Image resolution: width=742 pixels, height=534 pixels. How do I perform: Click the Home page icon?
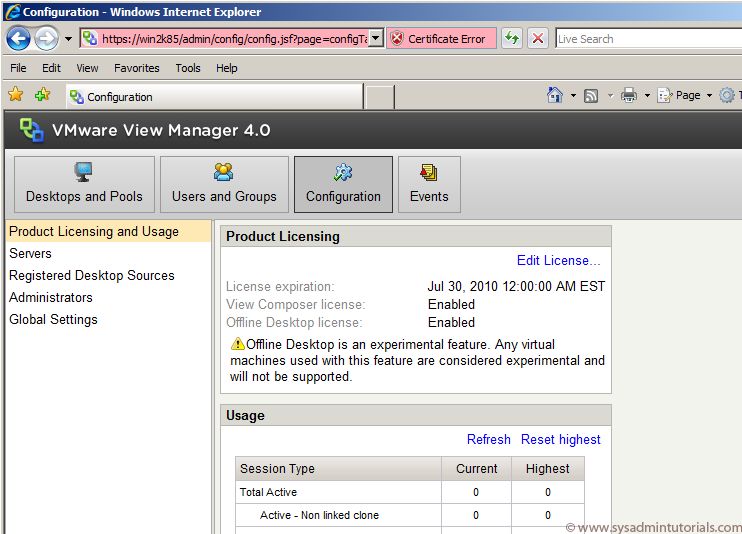point(555,95)
